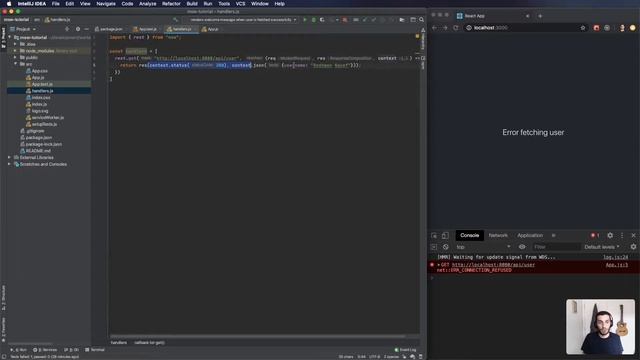Clear the DevTools console
Viewport: 640px width, 360px height.
[x=446, y=247]
